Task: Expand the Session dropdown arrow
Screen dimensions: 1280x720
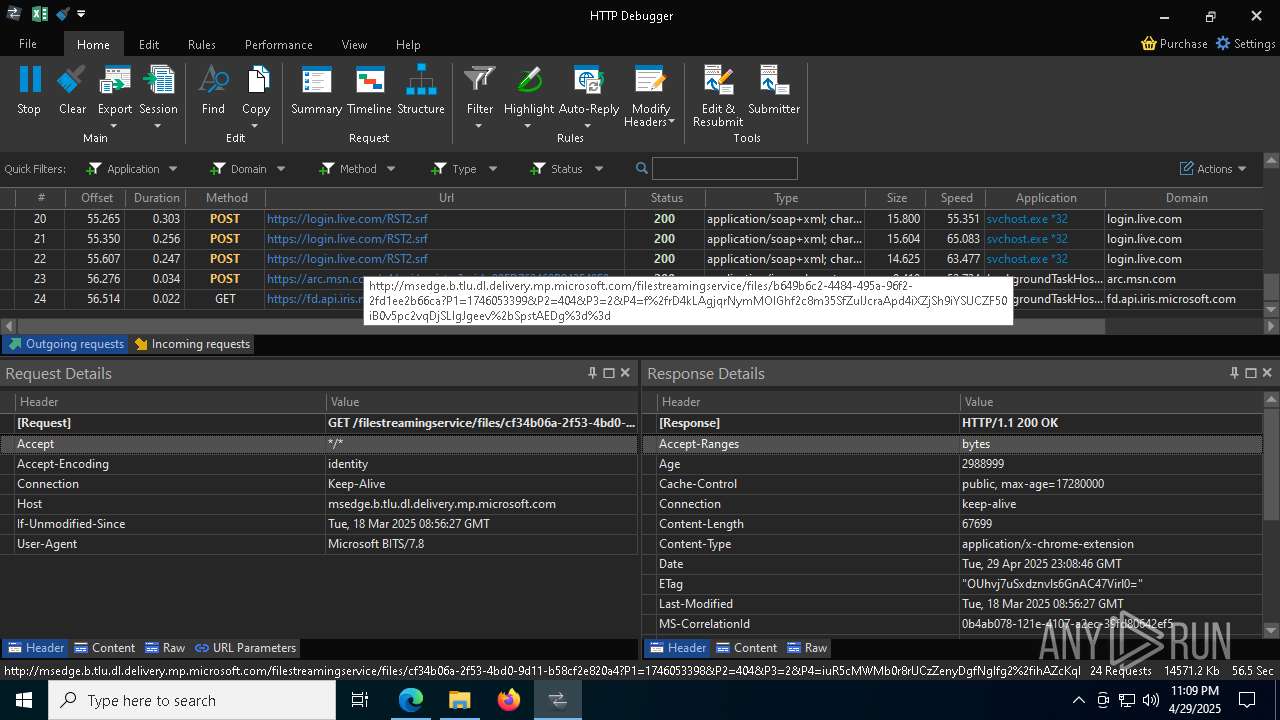Action: tap(158, 126)
